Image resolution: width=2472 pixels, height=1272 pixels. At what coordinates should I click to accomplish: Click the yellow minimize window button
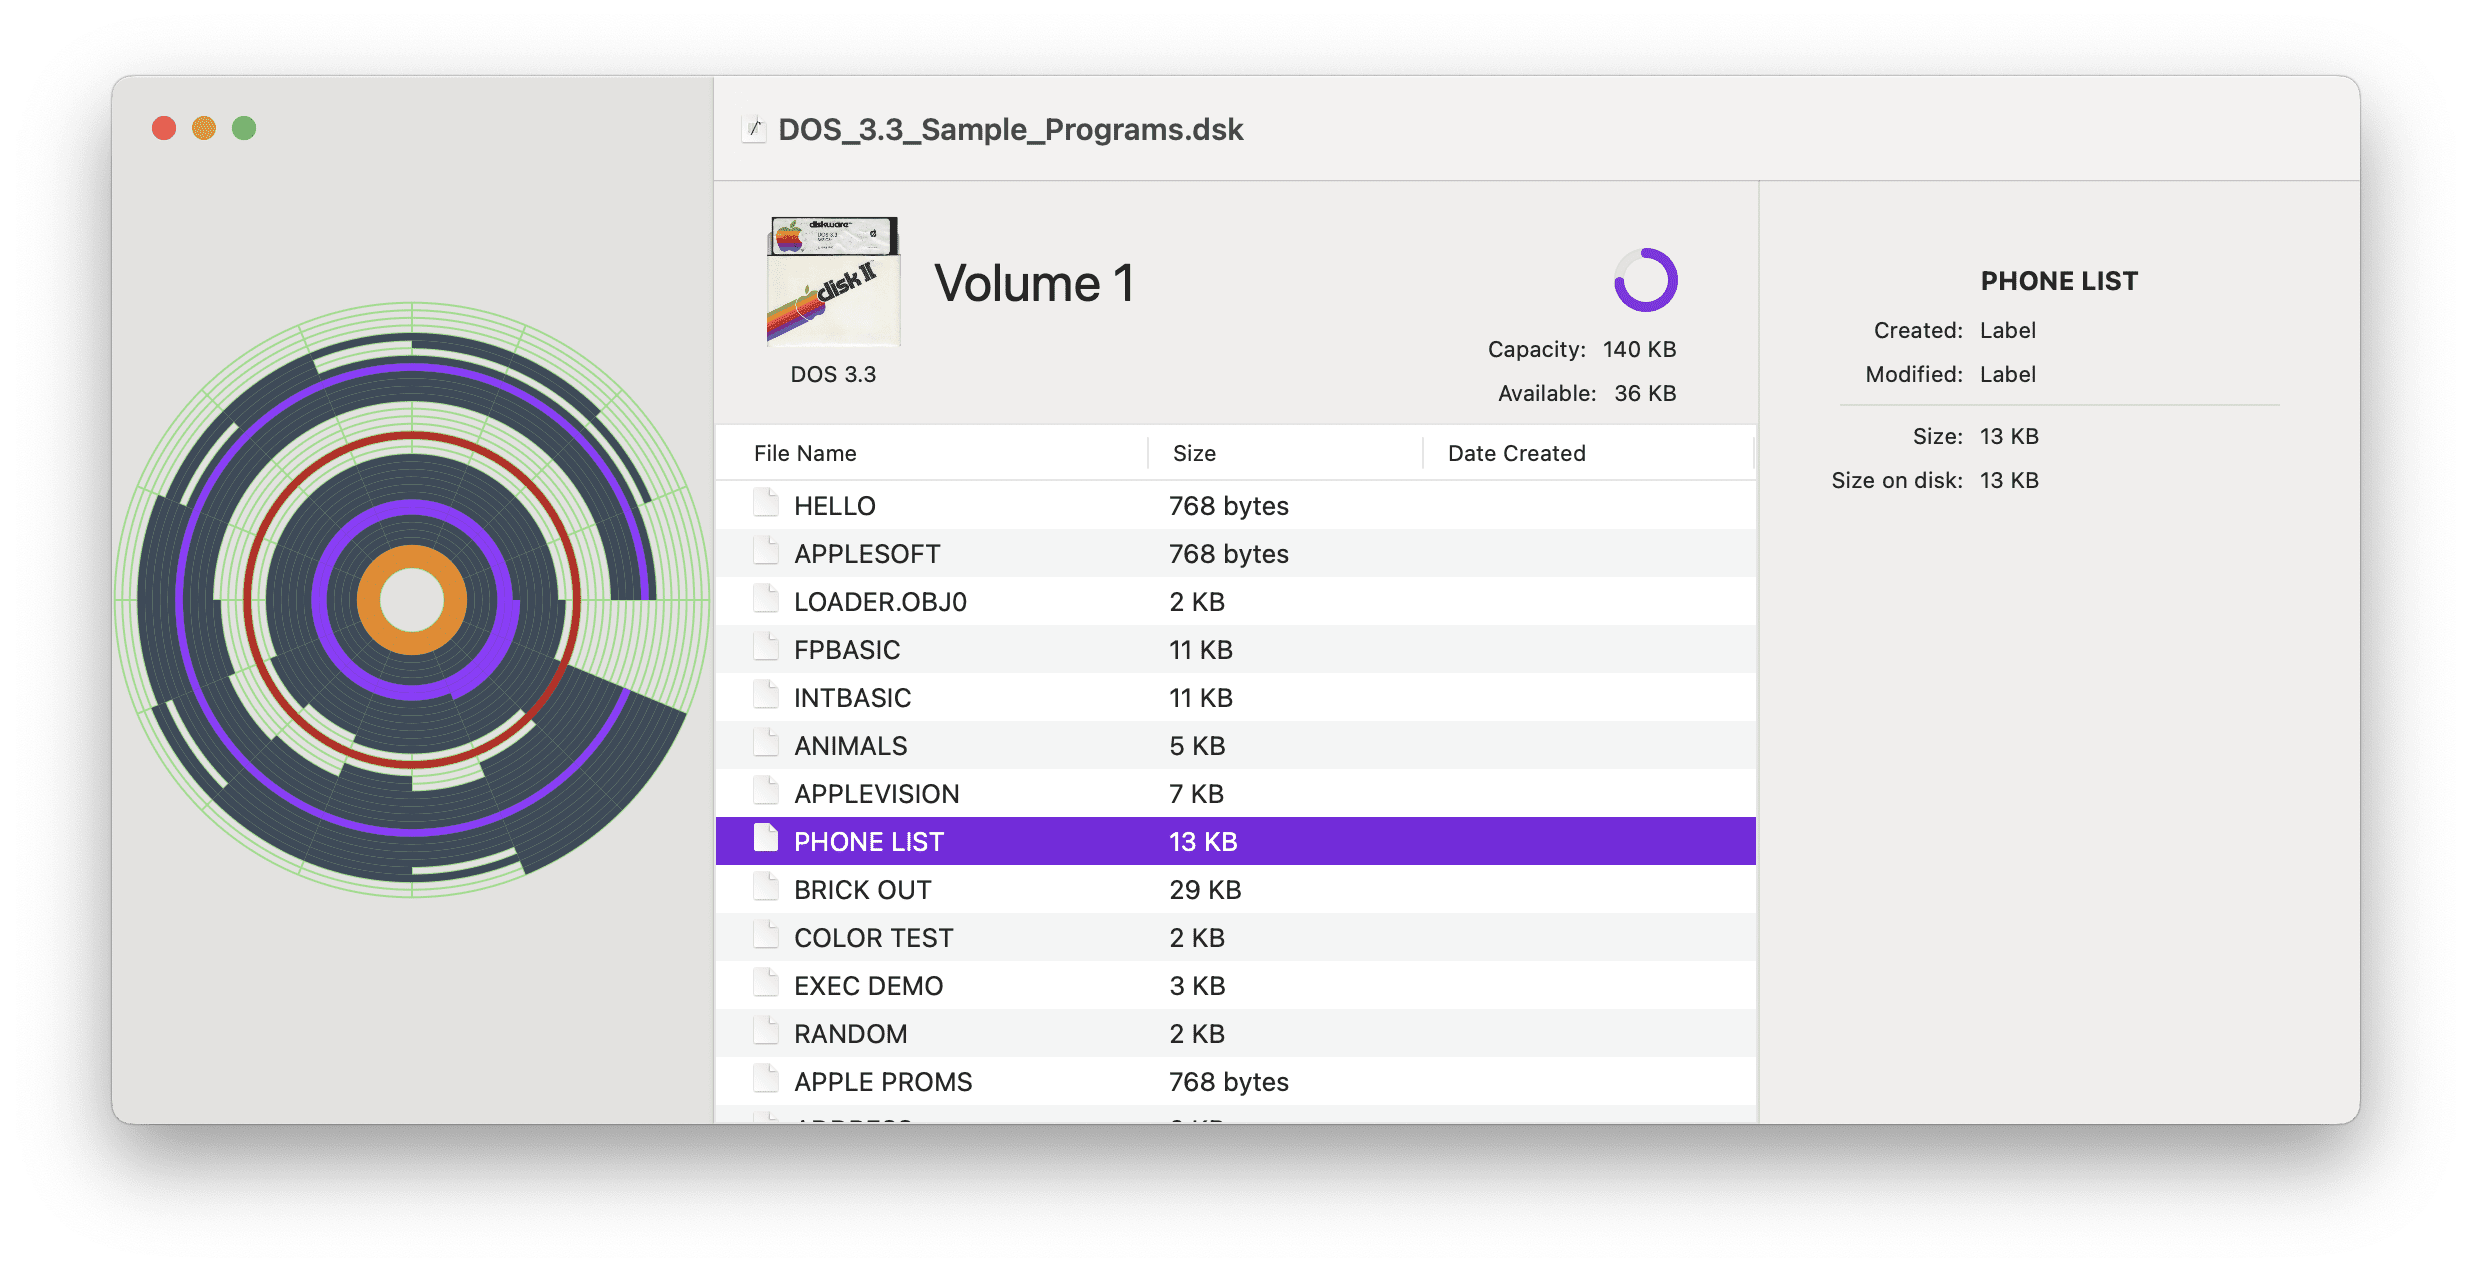(x=204, y=128)
